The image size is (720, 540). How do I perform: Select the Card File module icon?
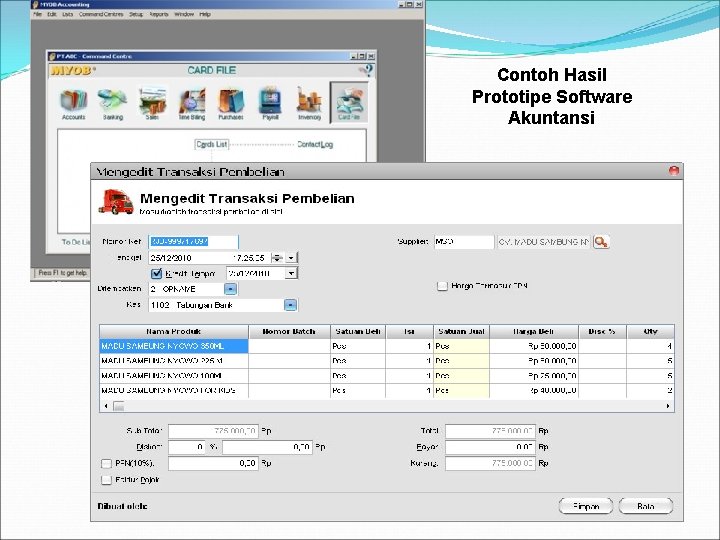349,103
